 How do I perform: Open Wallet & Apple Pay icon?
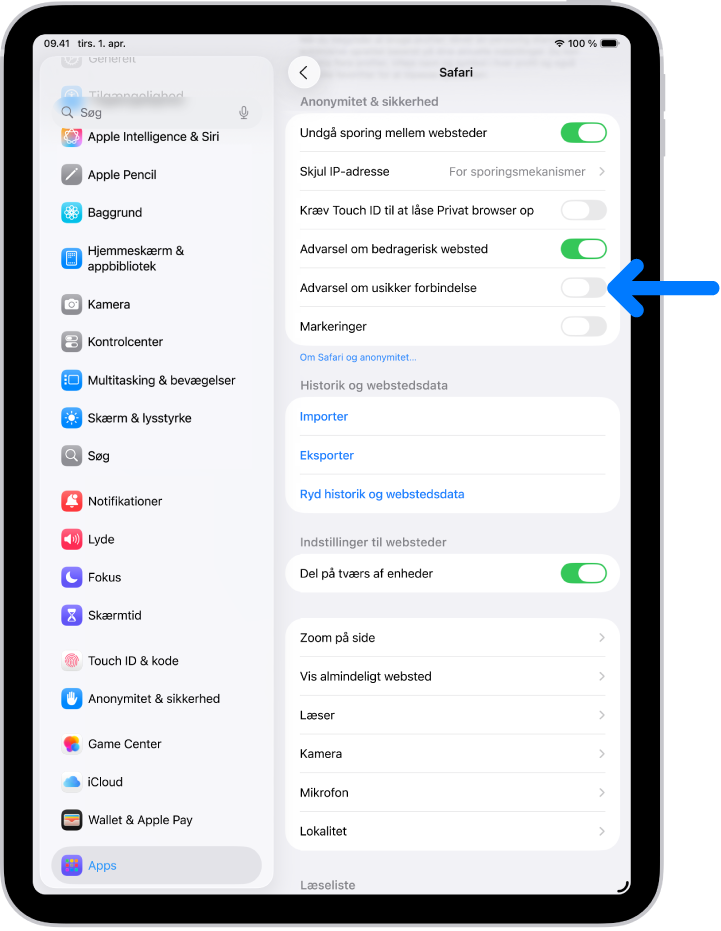coord(72,820)
